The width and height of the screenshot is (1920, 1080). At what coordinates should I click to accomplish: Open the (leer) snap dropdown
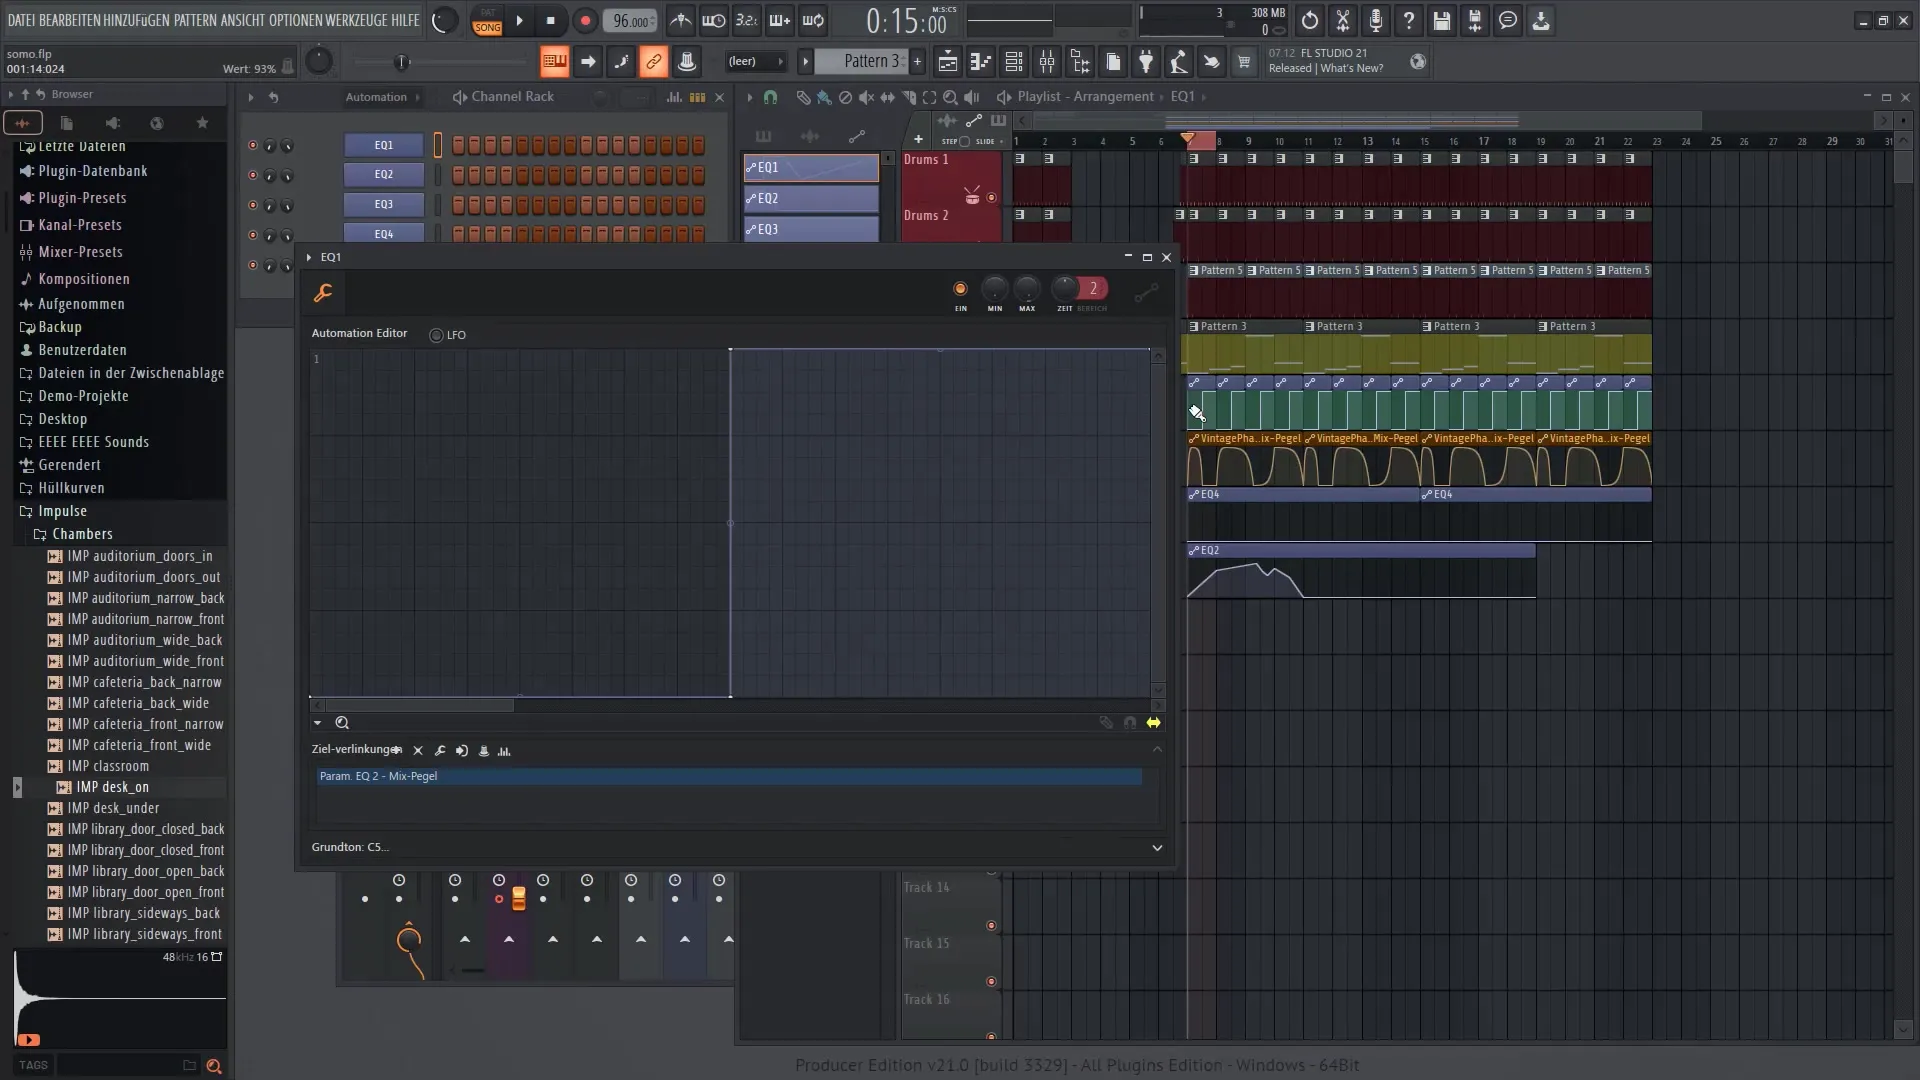point(755,62)
